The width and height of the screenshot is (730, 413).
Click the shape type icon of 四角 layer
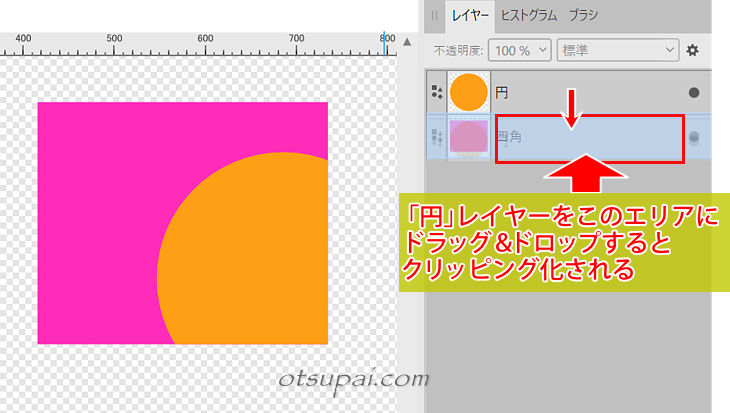(436, 138)
